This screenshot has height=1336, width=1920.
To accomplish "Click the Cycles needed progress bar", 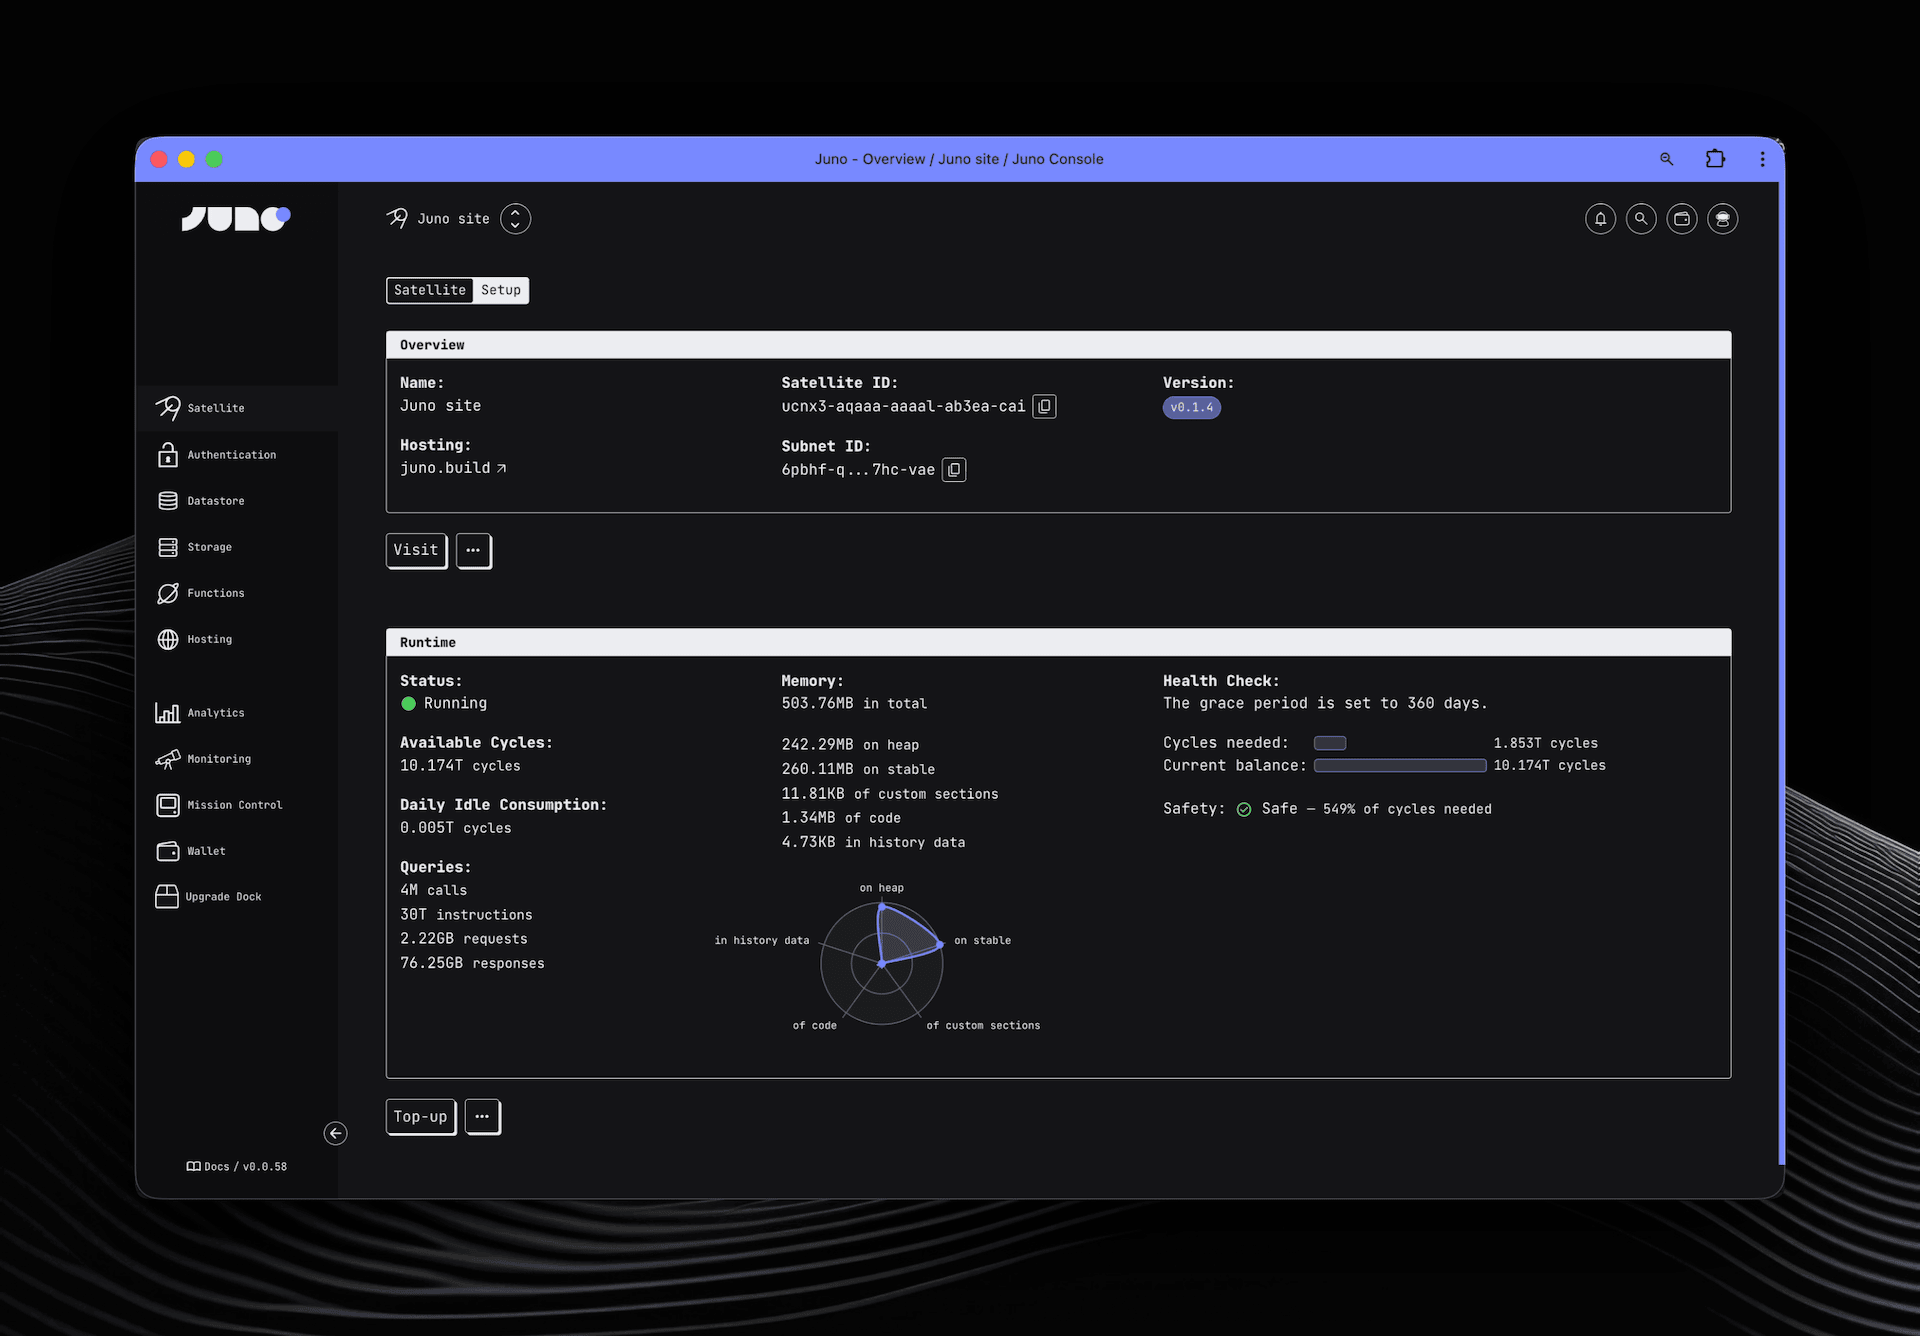I will point(1330,743).
